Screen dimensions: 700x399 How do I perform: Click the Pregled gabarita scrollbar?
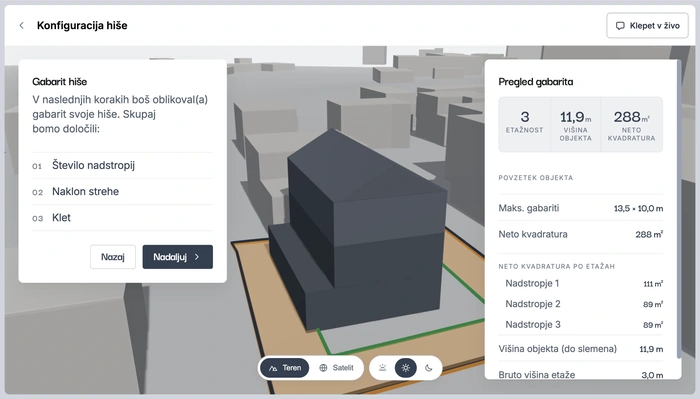point(679,210)
